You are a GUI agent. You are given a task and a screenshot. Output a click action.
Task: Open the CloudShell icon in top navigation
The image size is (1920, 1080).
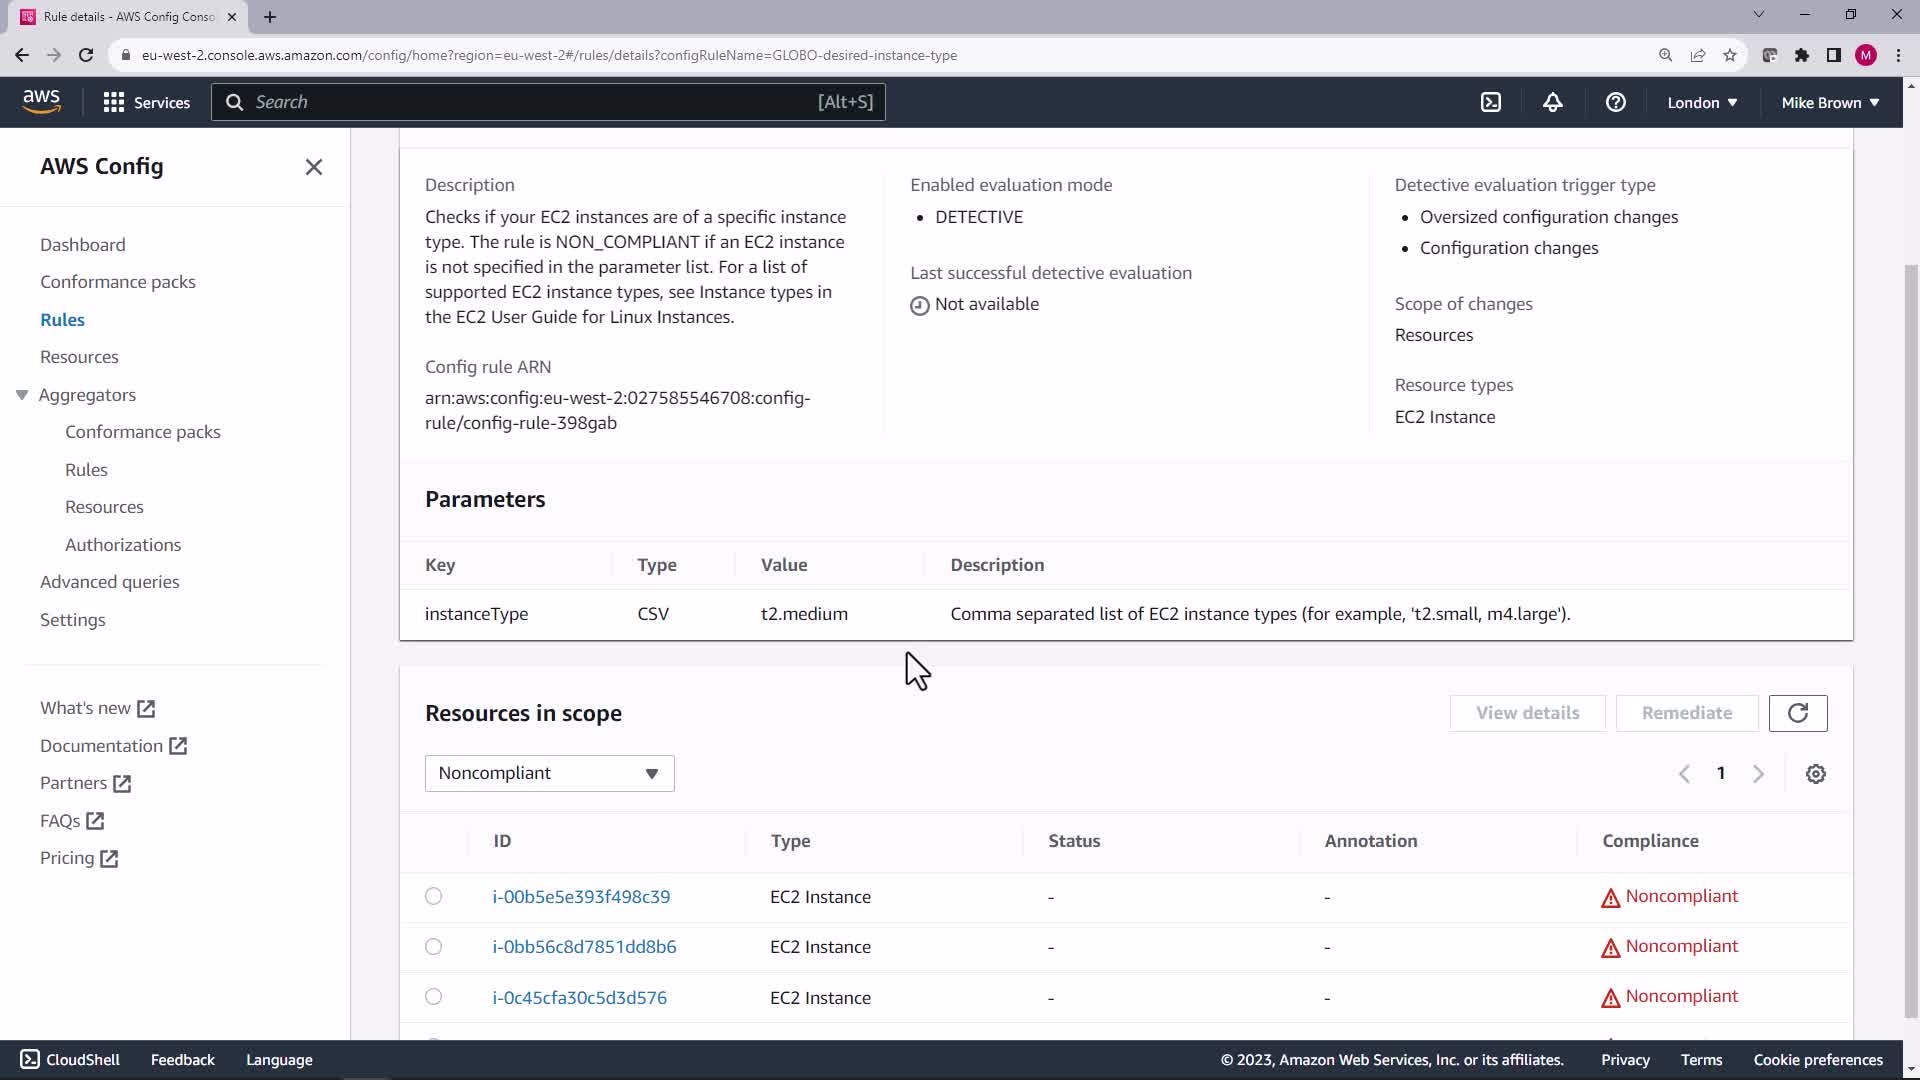[x=1491, y=102]
